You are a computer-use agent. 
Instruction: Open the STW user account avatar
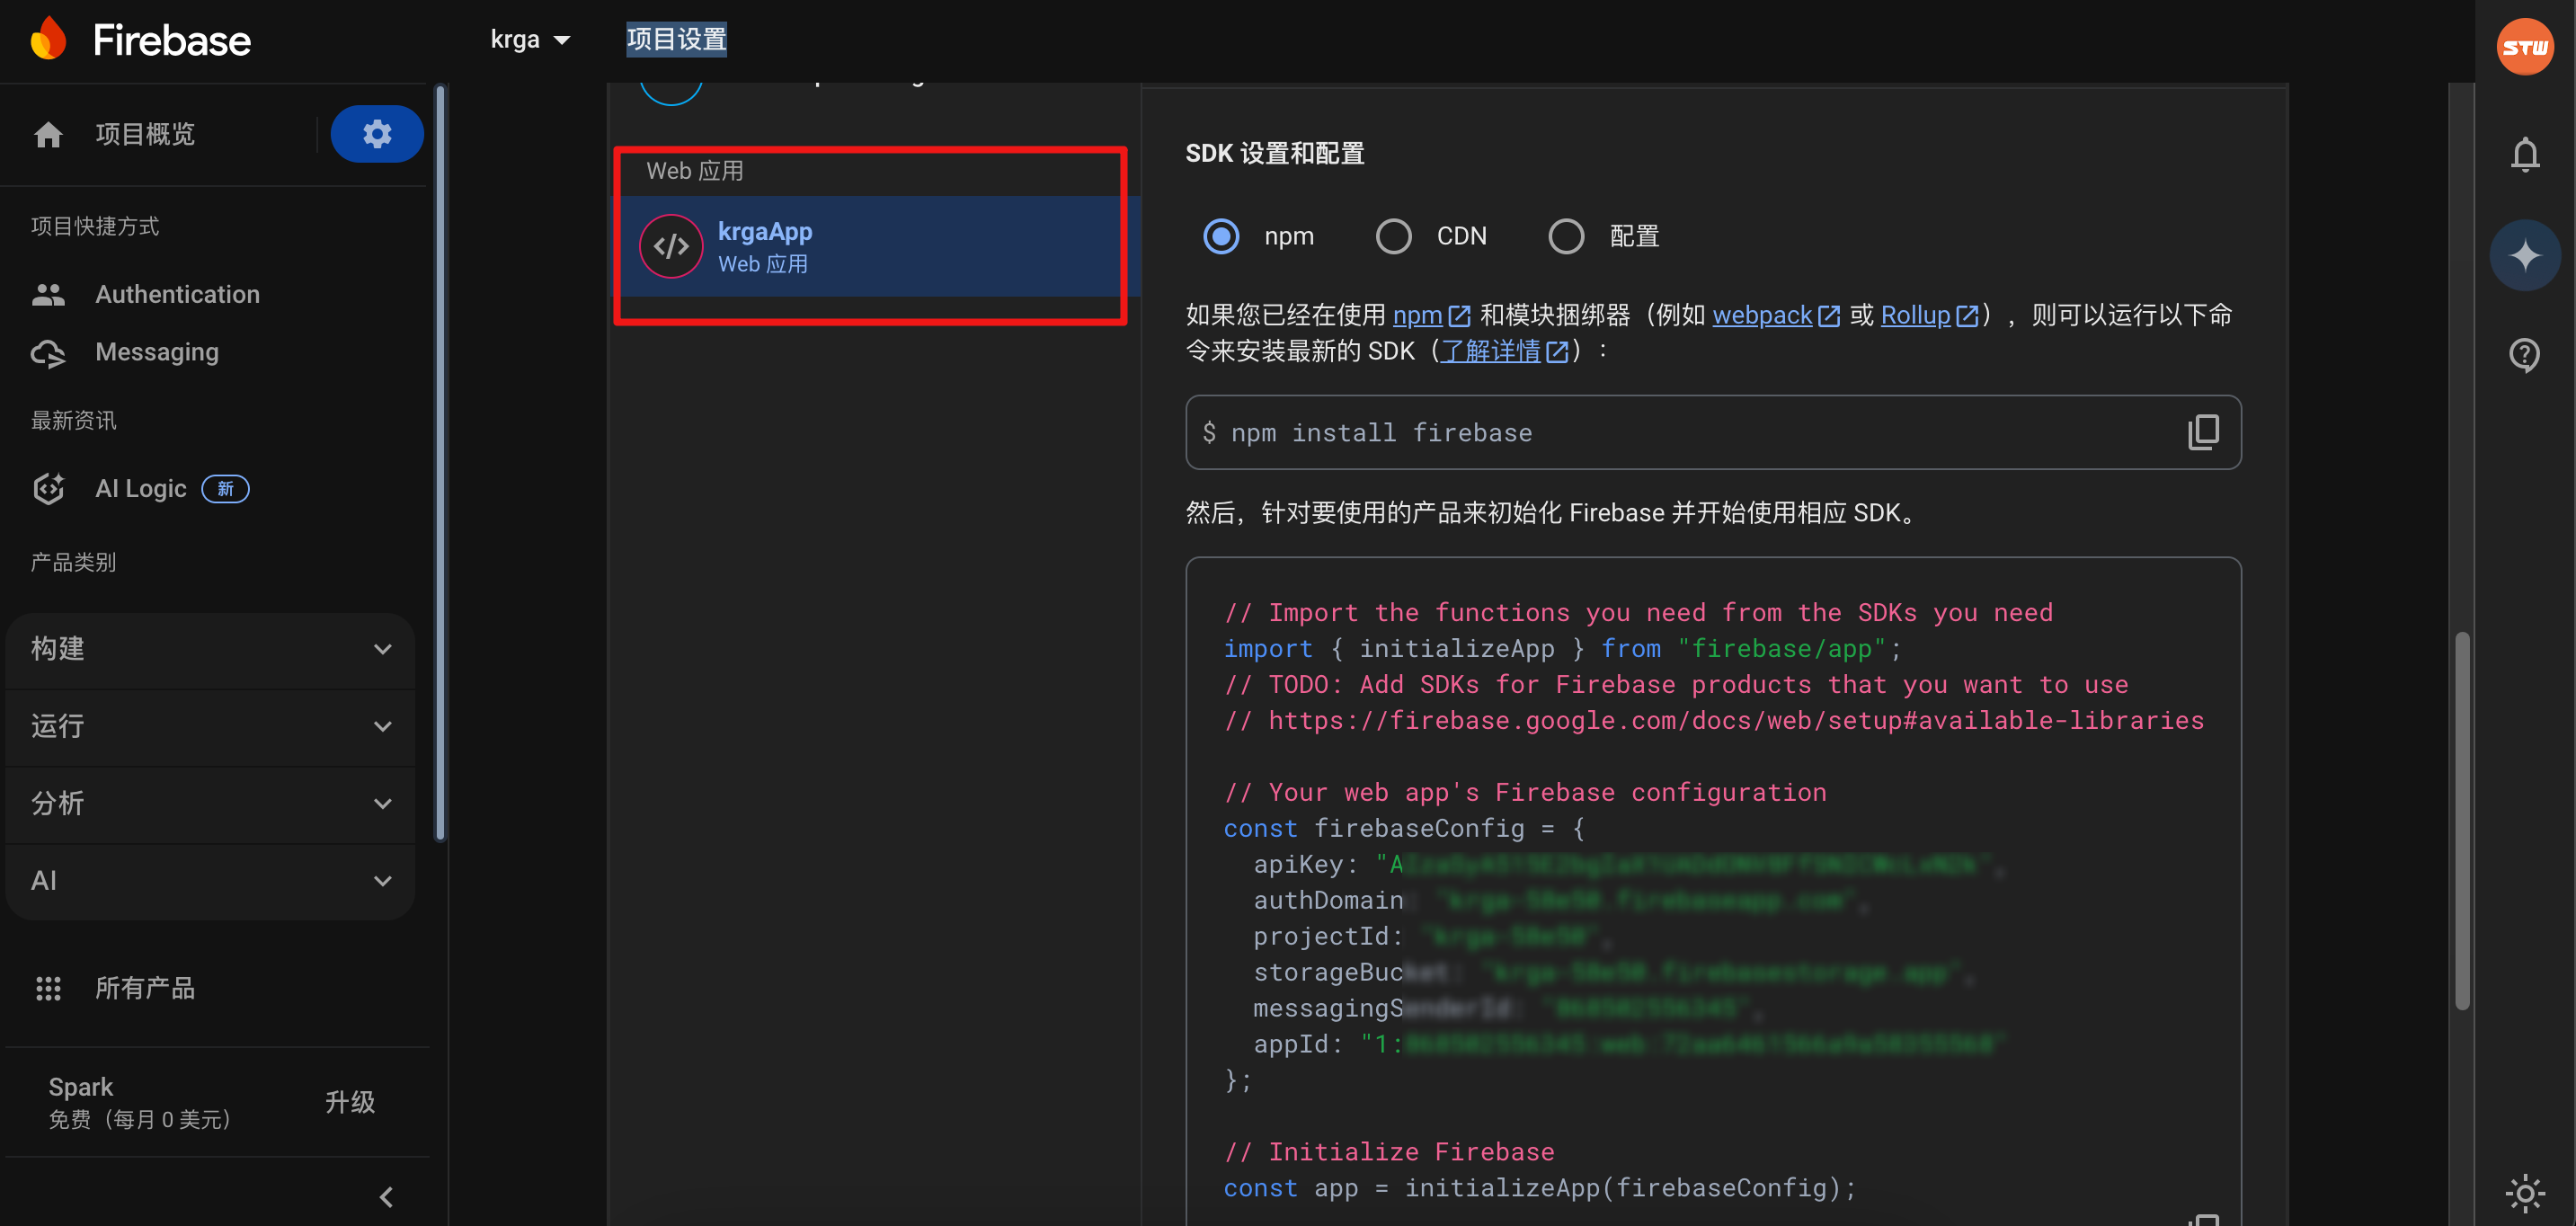click(2525, 46)
